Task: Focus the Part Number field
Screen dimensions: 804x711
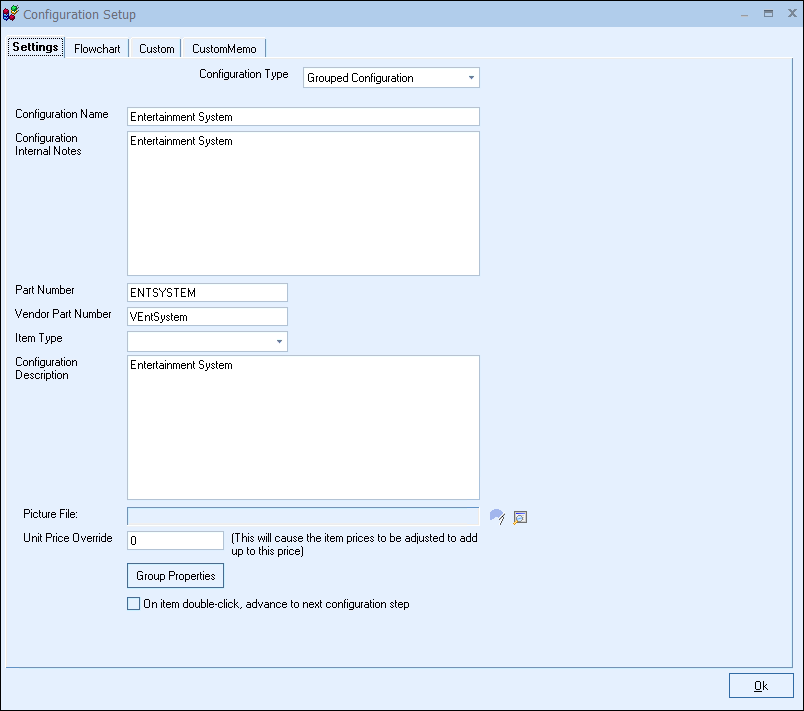Action: (x=207, y=292)
